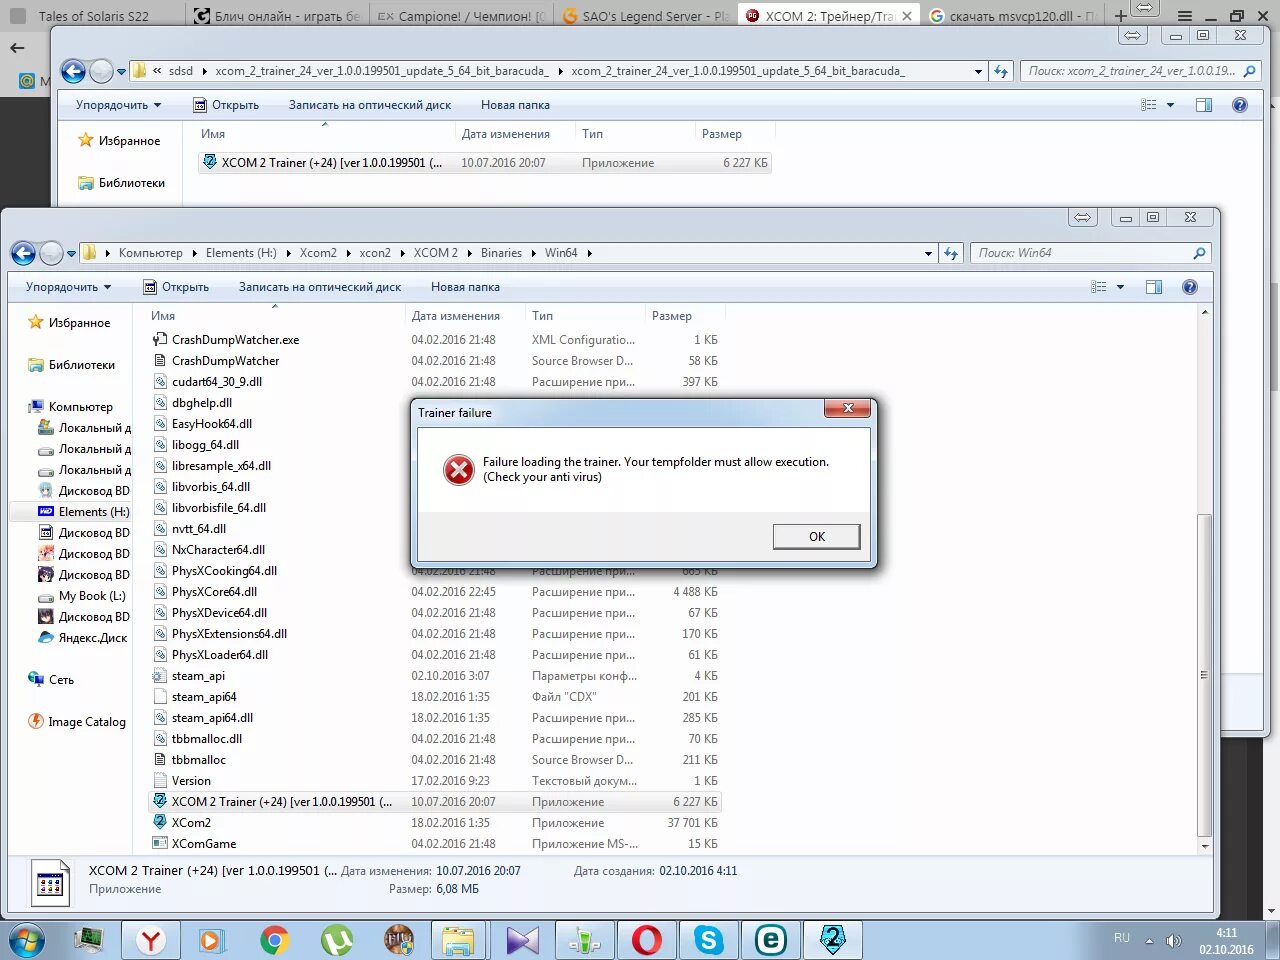The height and width of the screenshot is (960, 1280).
Task: Select Яндекс.Диск in navigation pane
Action: 83,638
